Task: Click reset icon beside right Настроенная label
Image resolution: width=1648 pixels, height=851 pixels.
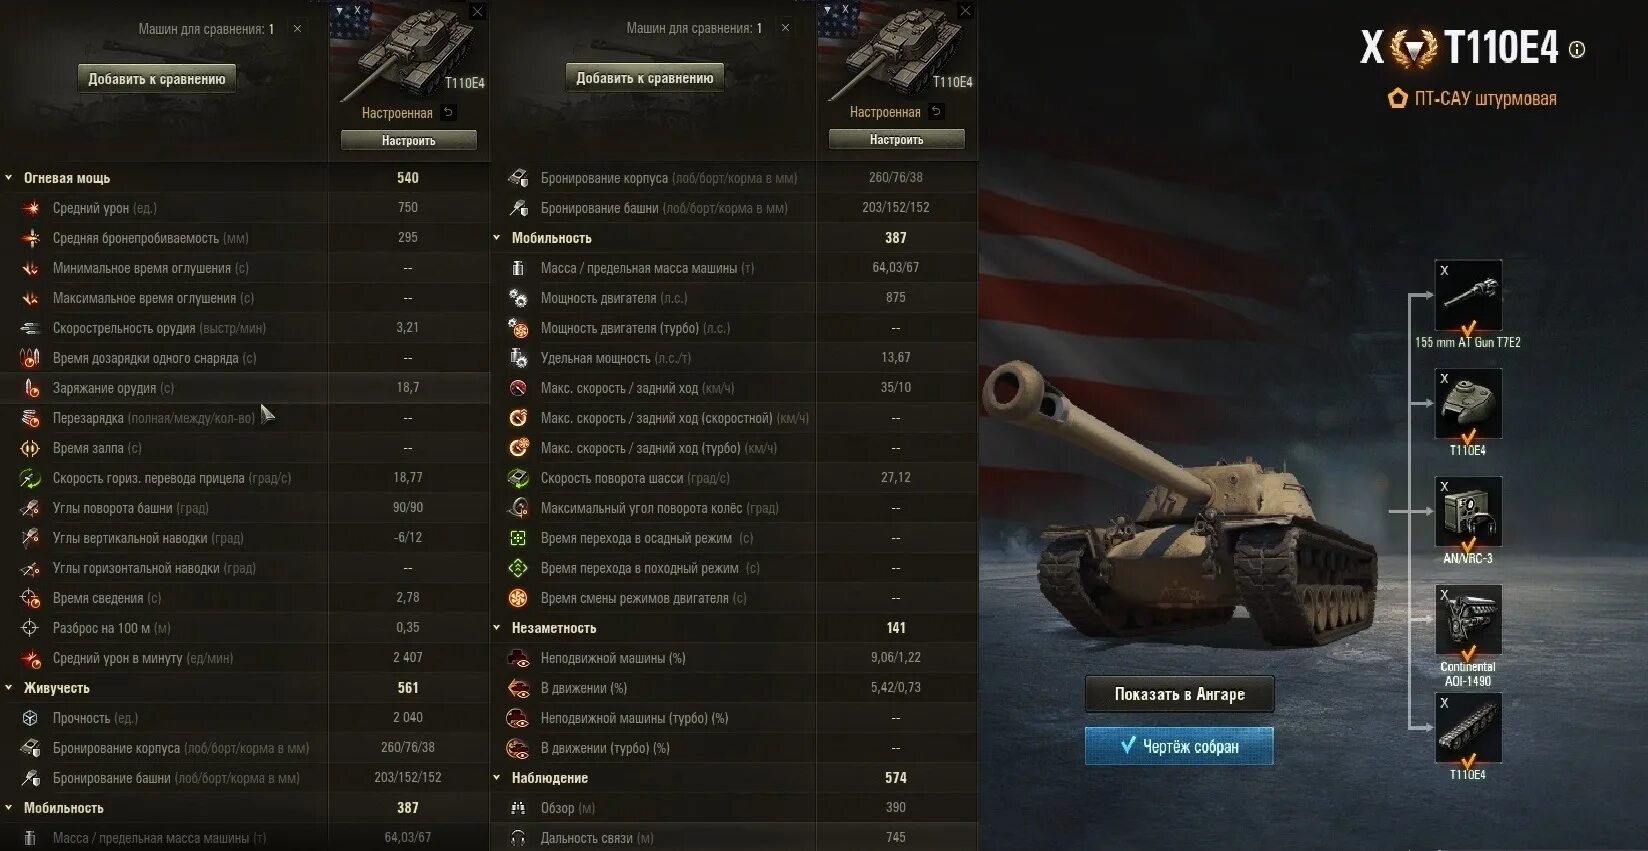Action: 936,112
